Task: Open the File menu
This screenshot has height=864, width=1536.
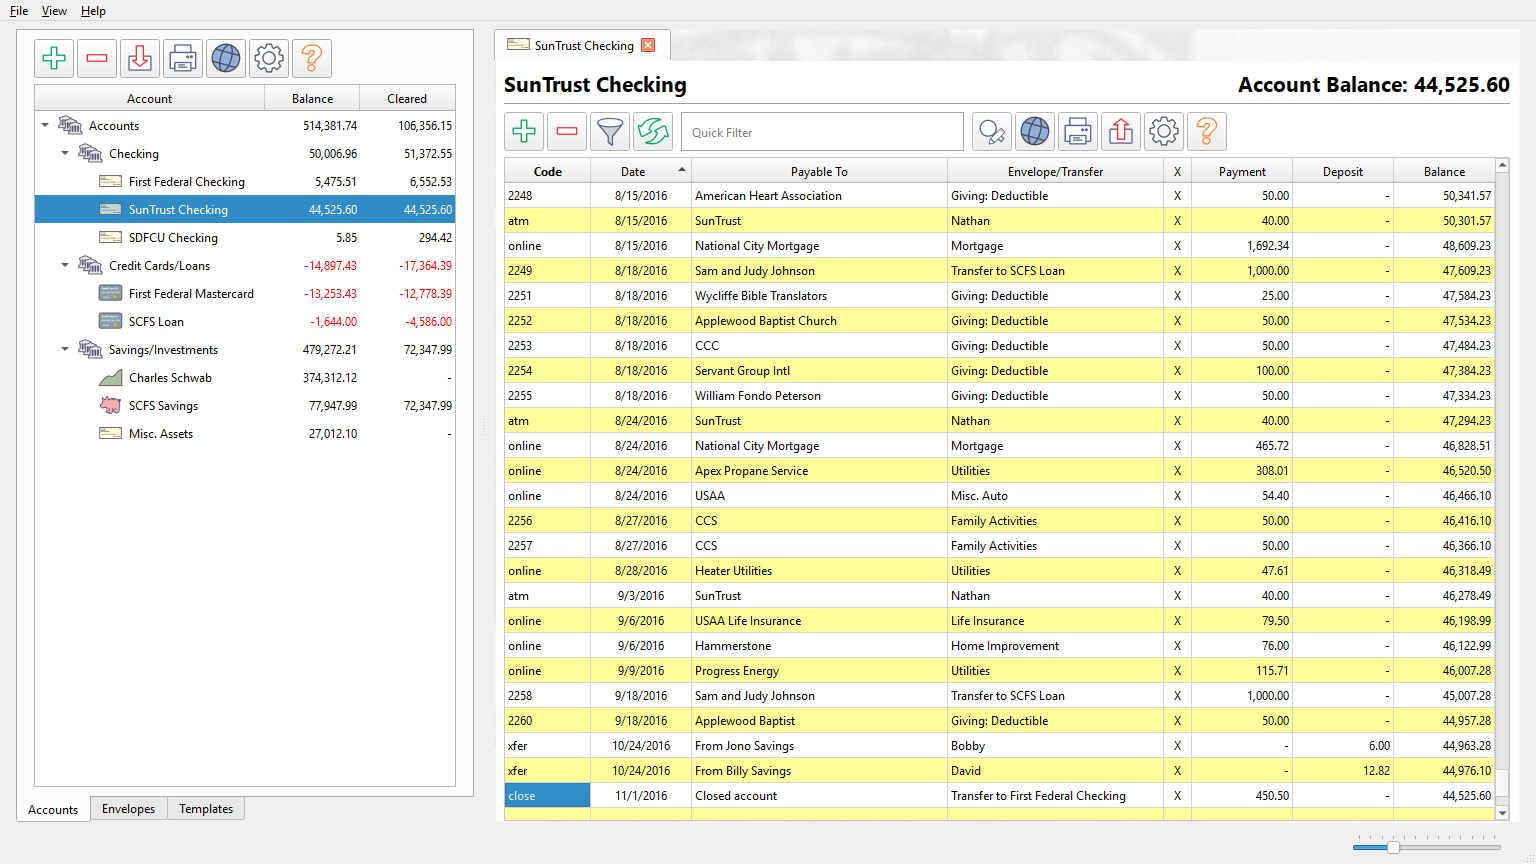Action: 19,11
